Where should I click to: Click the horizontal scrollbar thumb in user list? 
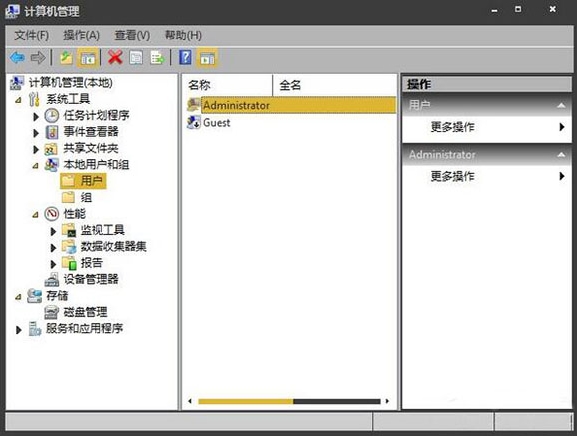click(x=245, y=401)
